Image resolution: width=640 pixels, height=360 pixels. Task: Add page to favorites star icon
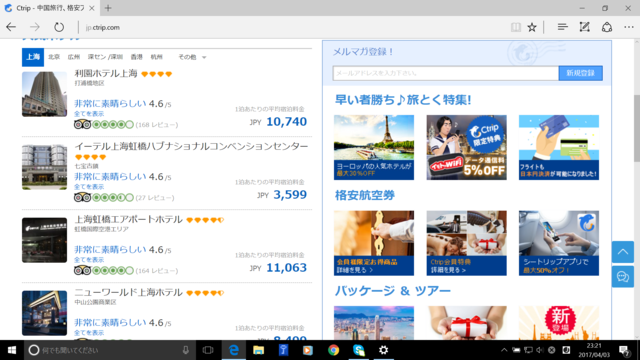click(532, 27)
